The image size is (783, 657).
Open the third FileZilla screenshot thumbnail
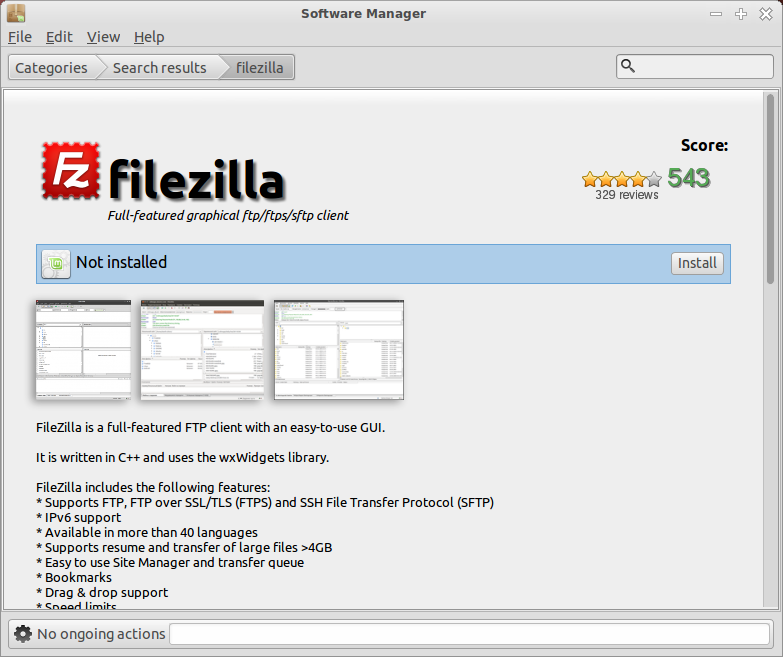point(339,349)
